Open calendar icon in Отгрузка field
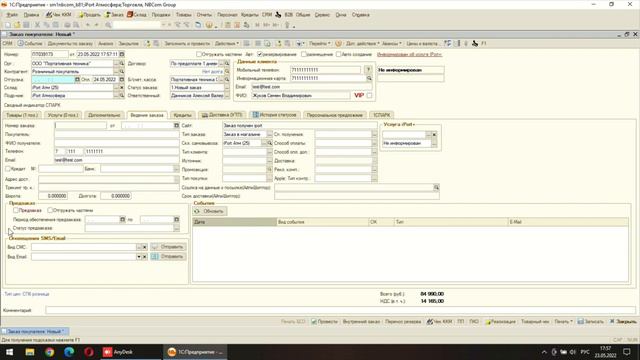This screenshot has width=640, height=360. 77,80
